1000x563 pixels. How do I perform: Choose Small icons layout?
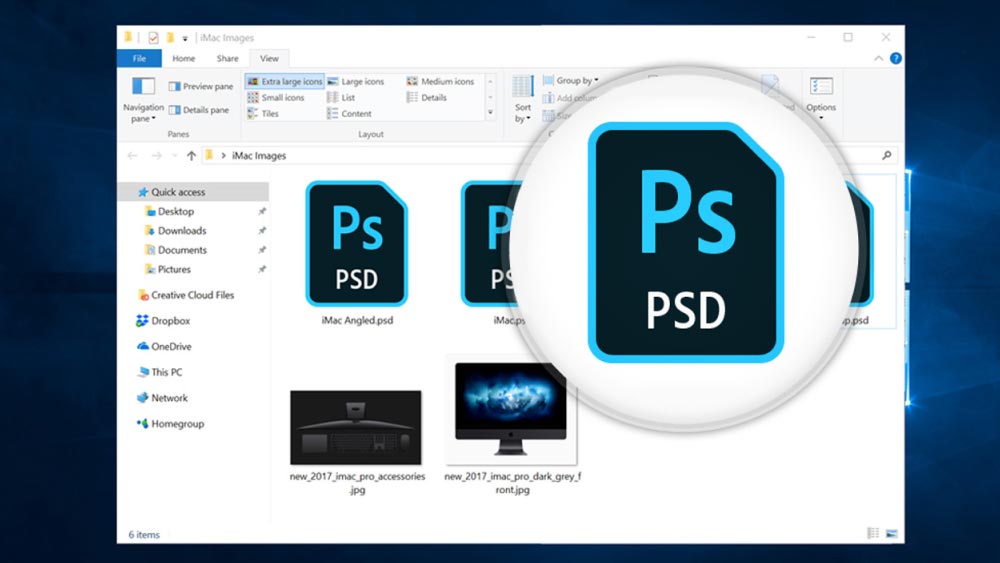point(276,98)
